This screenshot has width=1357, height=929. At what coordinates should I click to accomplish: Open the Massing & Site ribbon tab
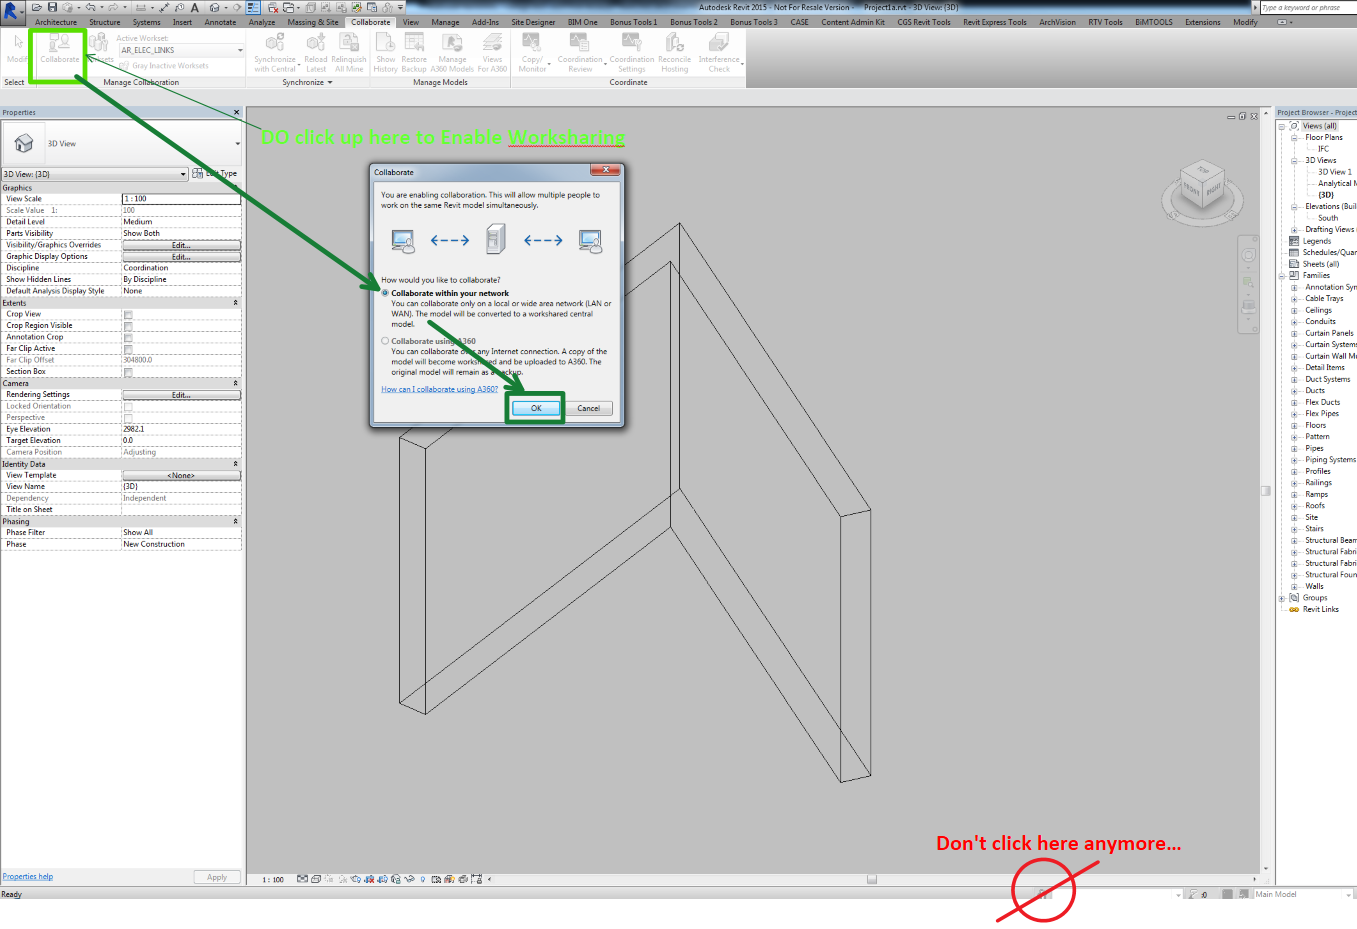(313, 22)
